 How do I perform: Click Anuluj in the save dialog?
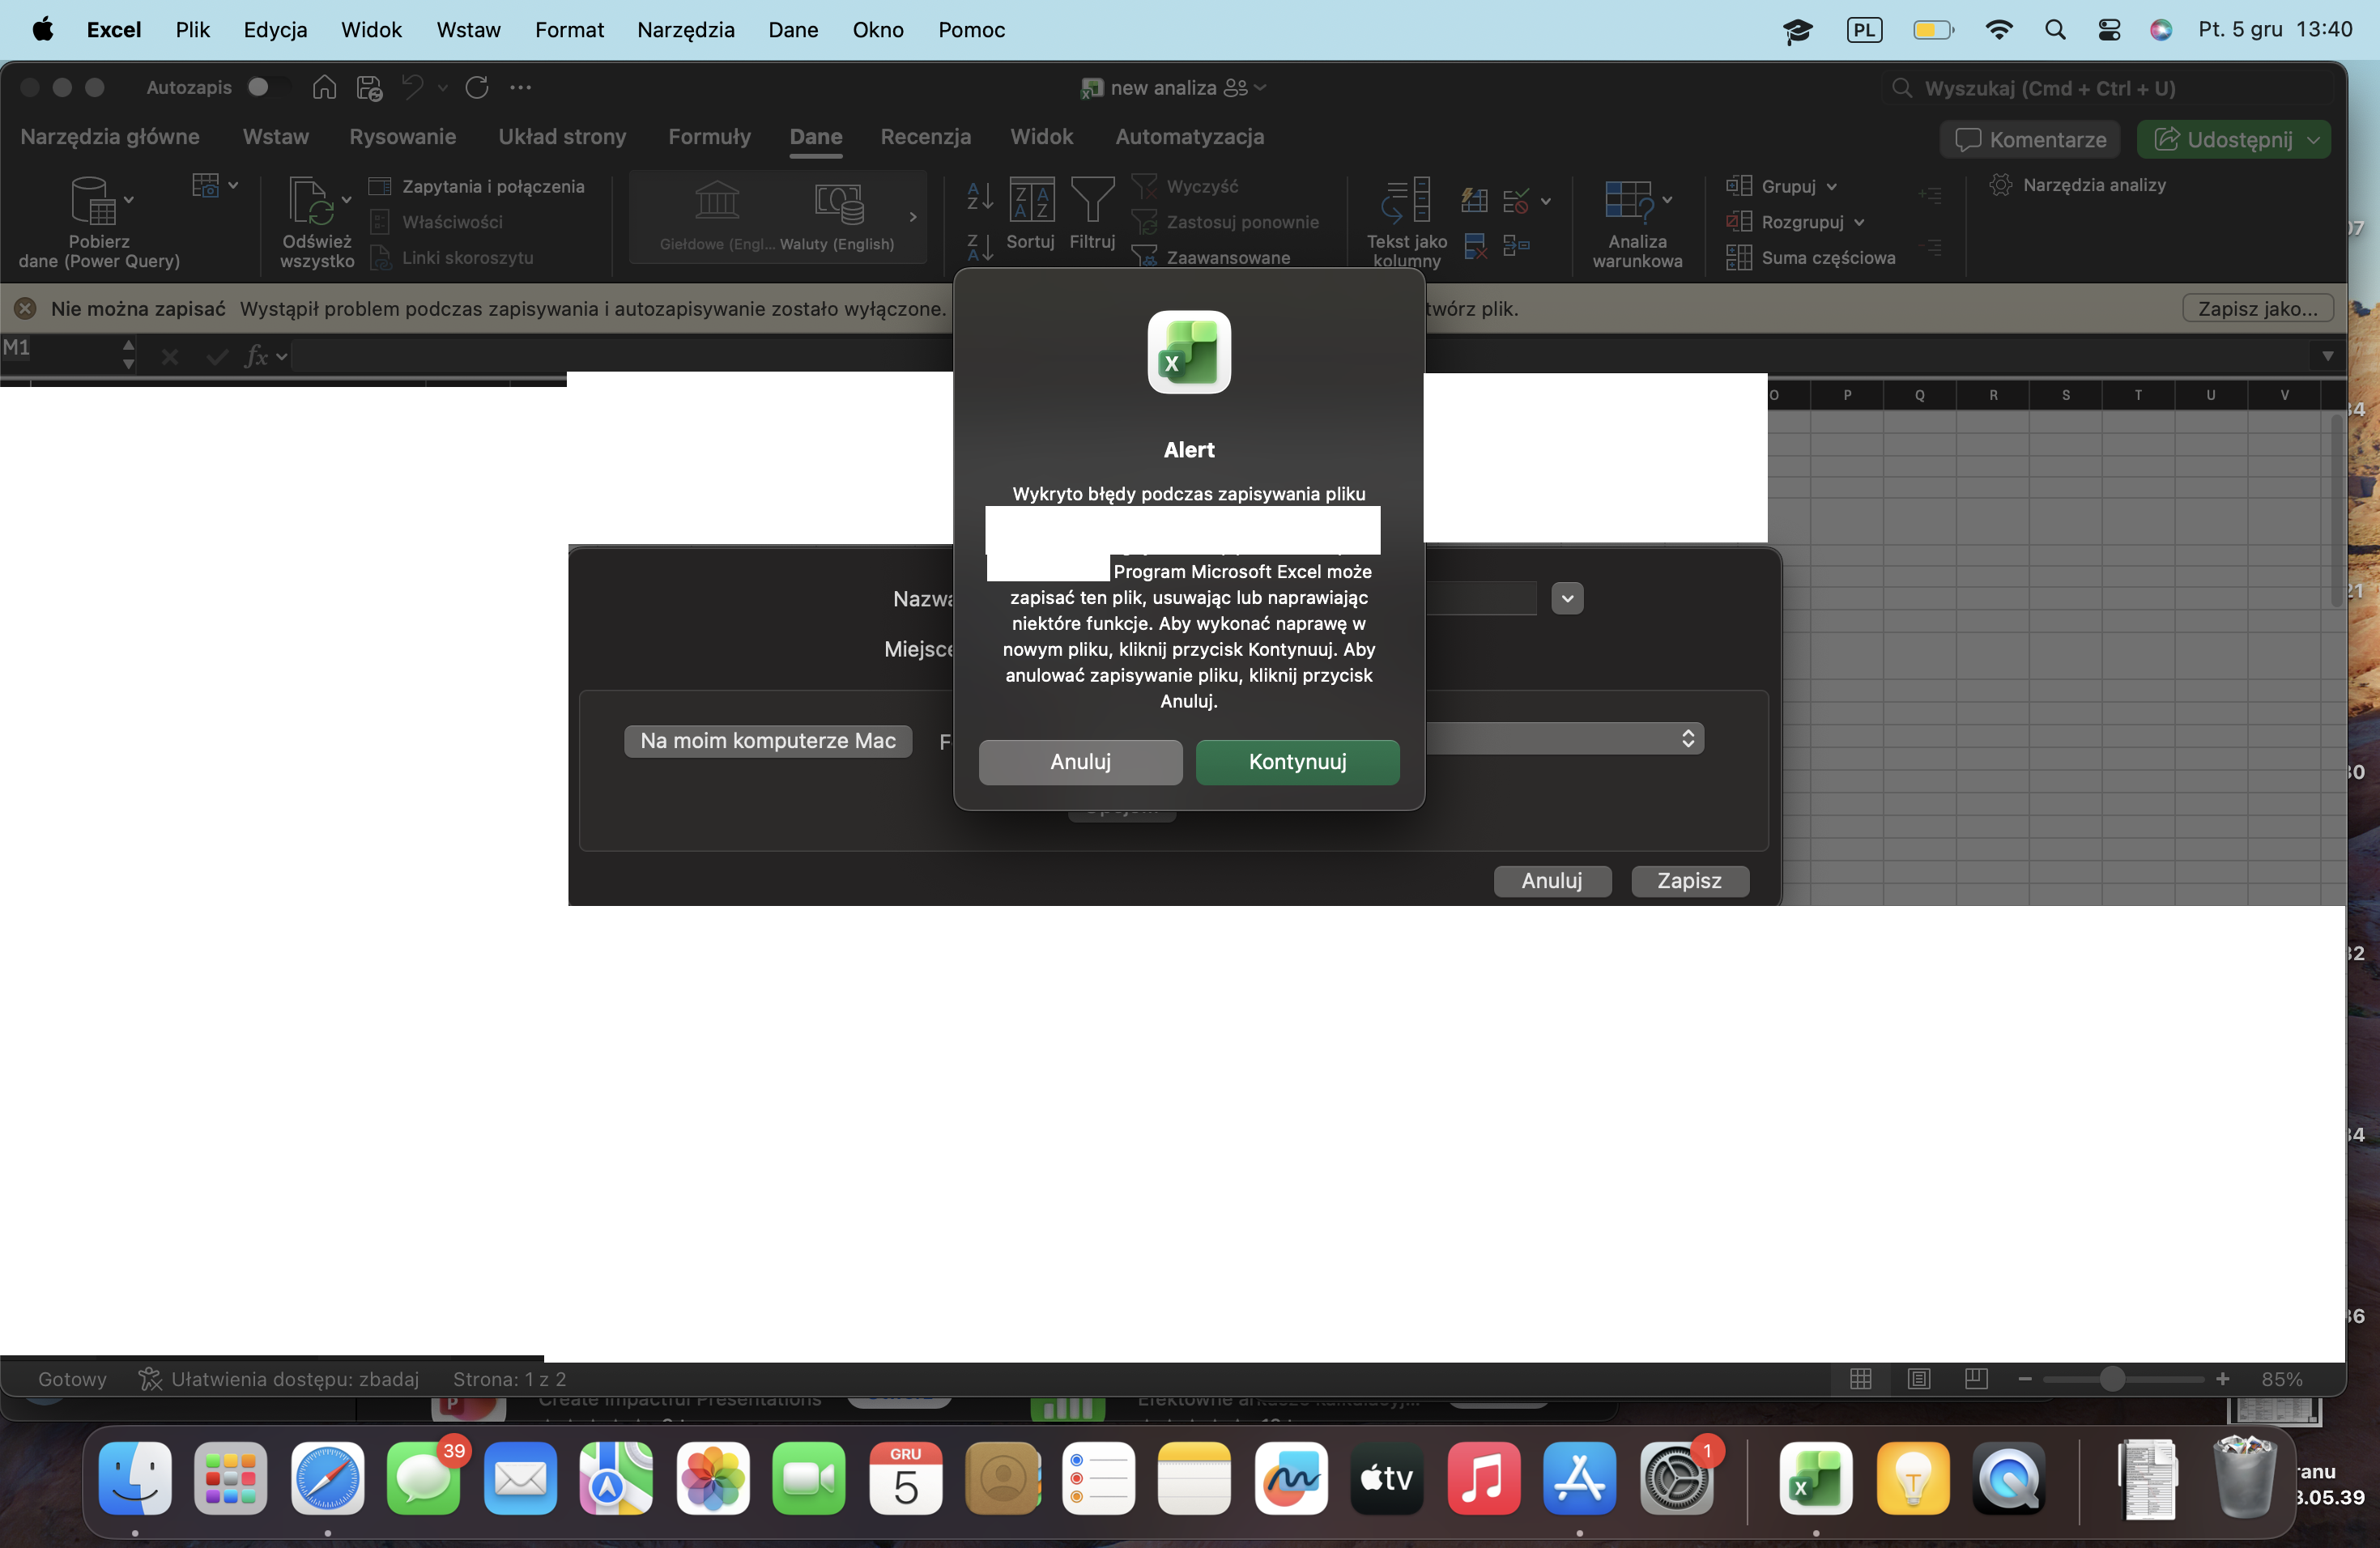point(1551,880)
